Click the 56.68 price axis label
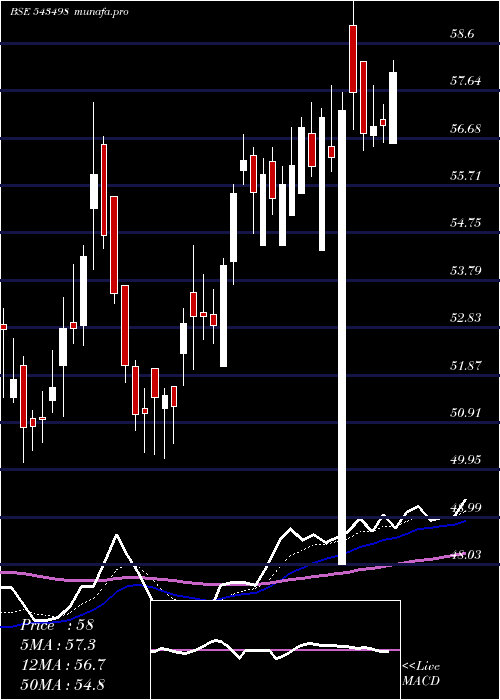 coord(466,129)
